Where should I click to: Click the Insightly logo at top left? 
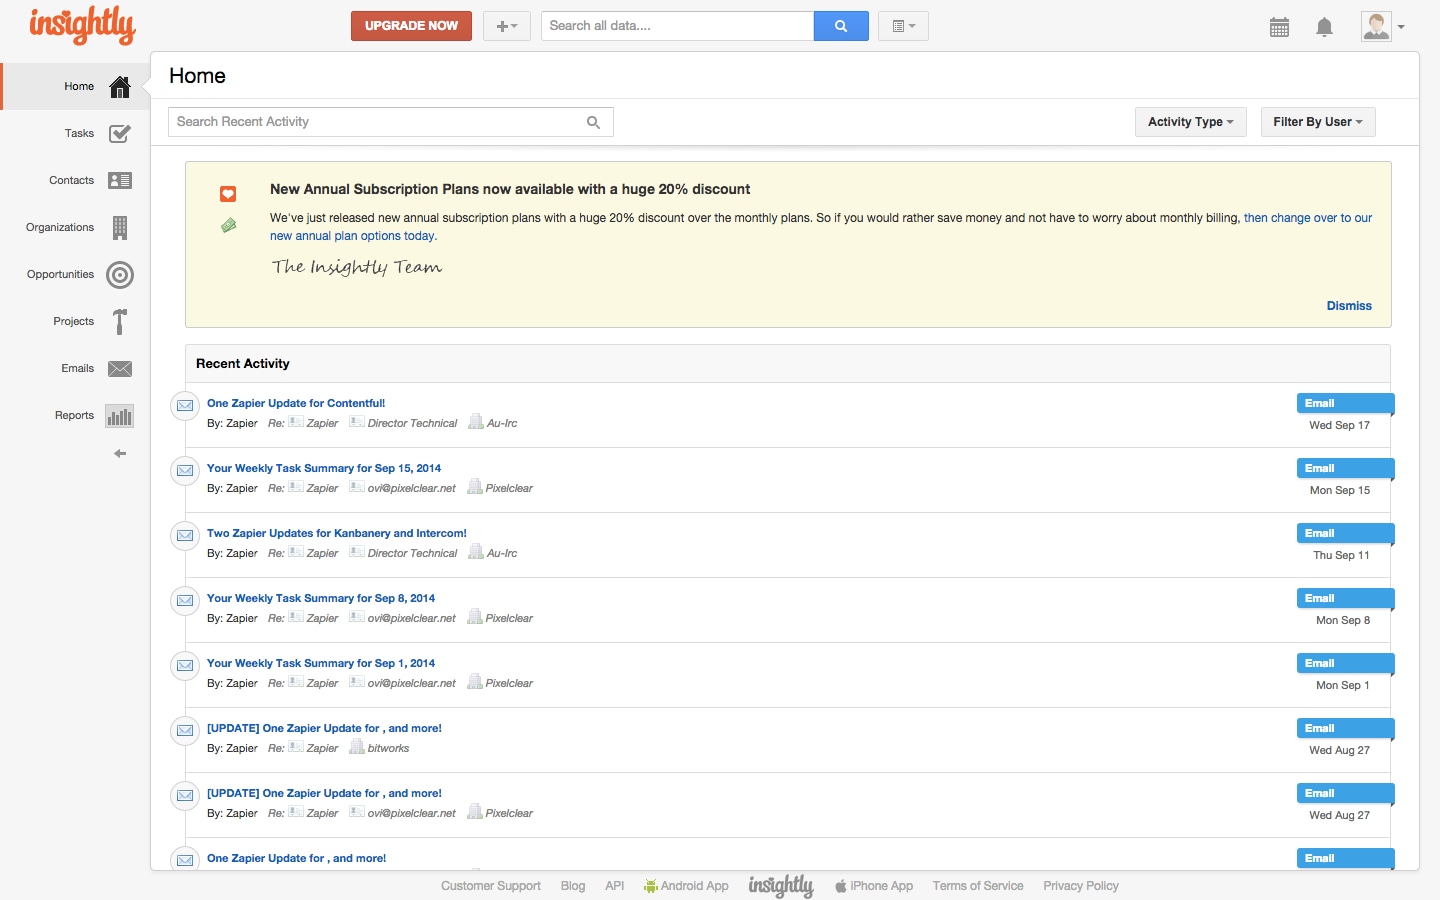pyautogui.click(x=82, y=26)
